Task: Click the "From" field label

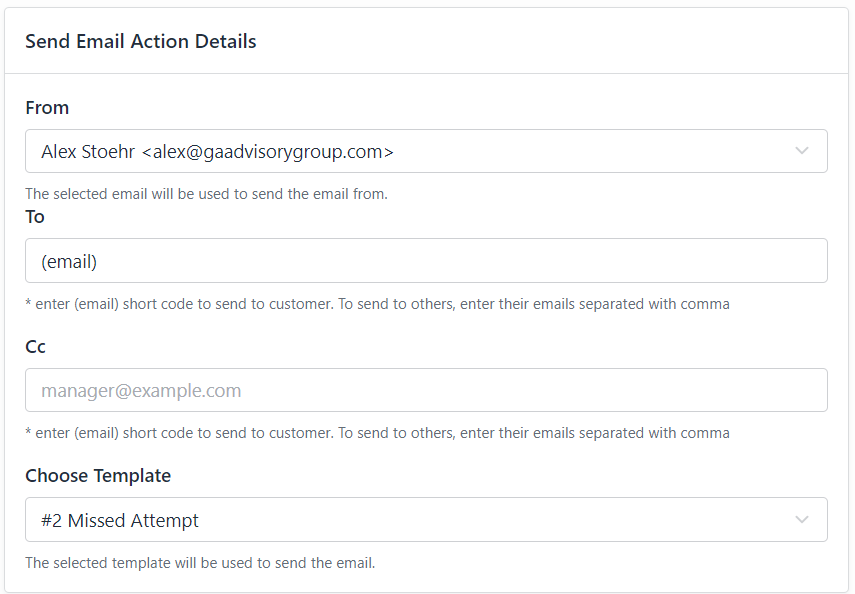Action: pyautogui.click(x=47, y=107)
